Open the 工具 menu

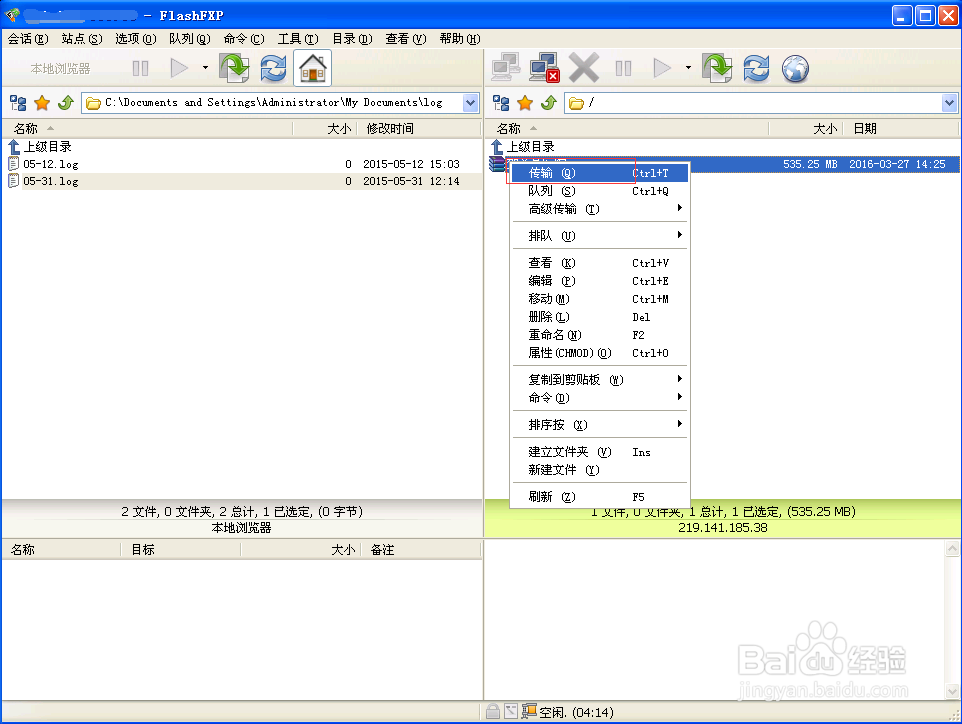click(x=298, y=39)
